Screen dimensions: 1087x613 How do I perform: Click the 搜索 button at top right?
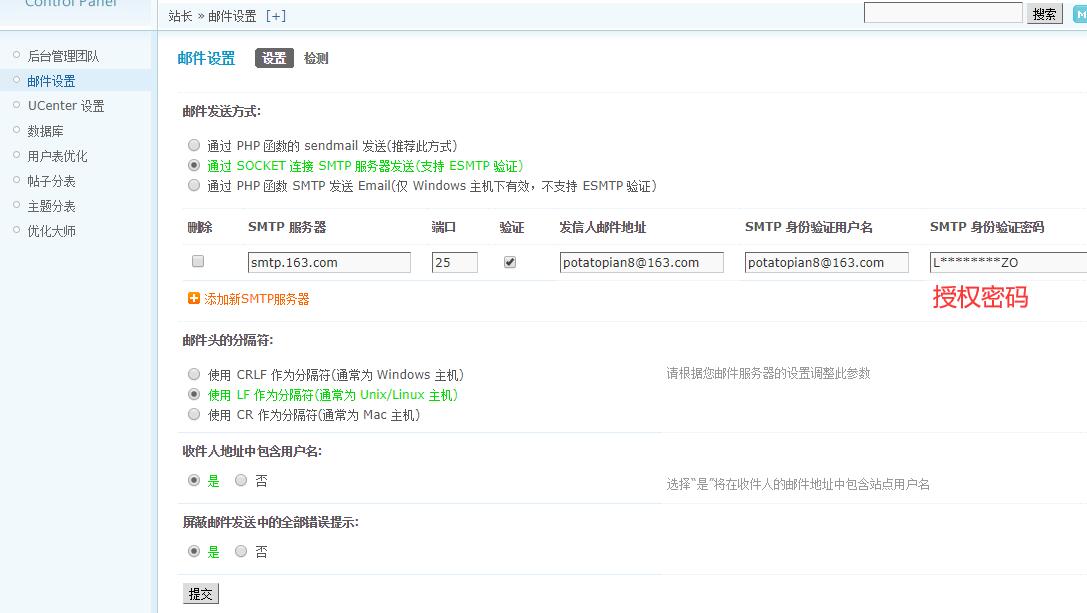[x=1044, y=14]
